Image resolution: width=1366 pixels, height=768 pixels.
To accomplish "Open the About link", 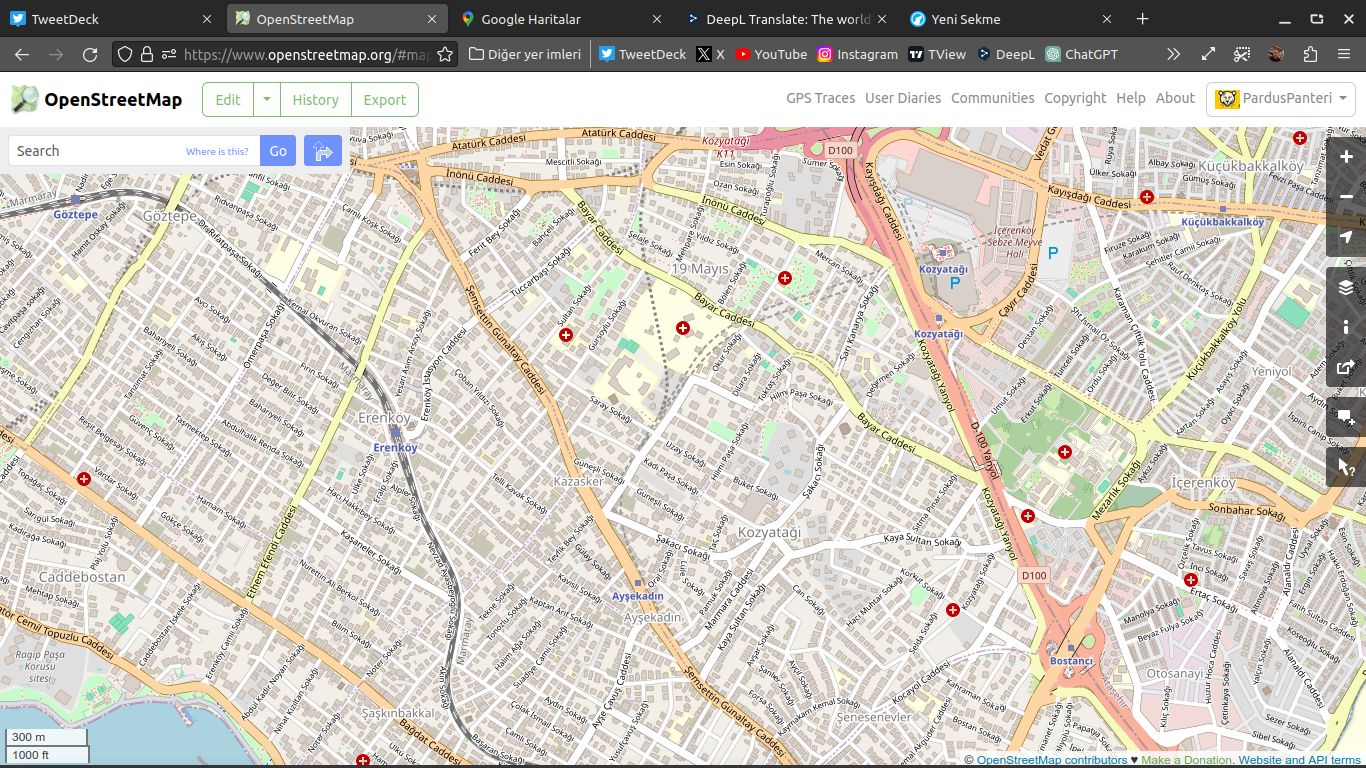I will coord(1175,98).
